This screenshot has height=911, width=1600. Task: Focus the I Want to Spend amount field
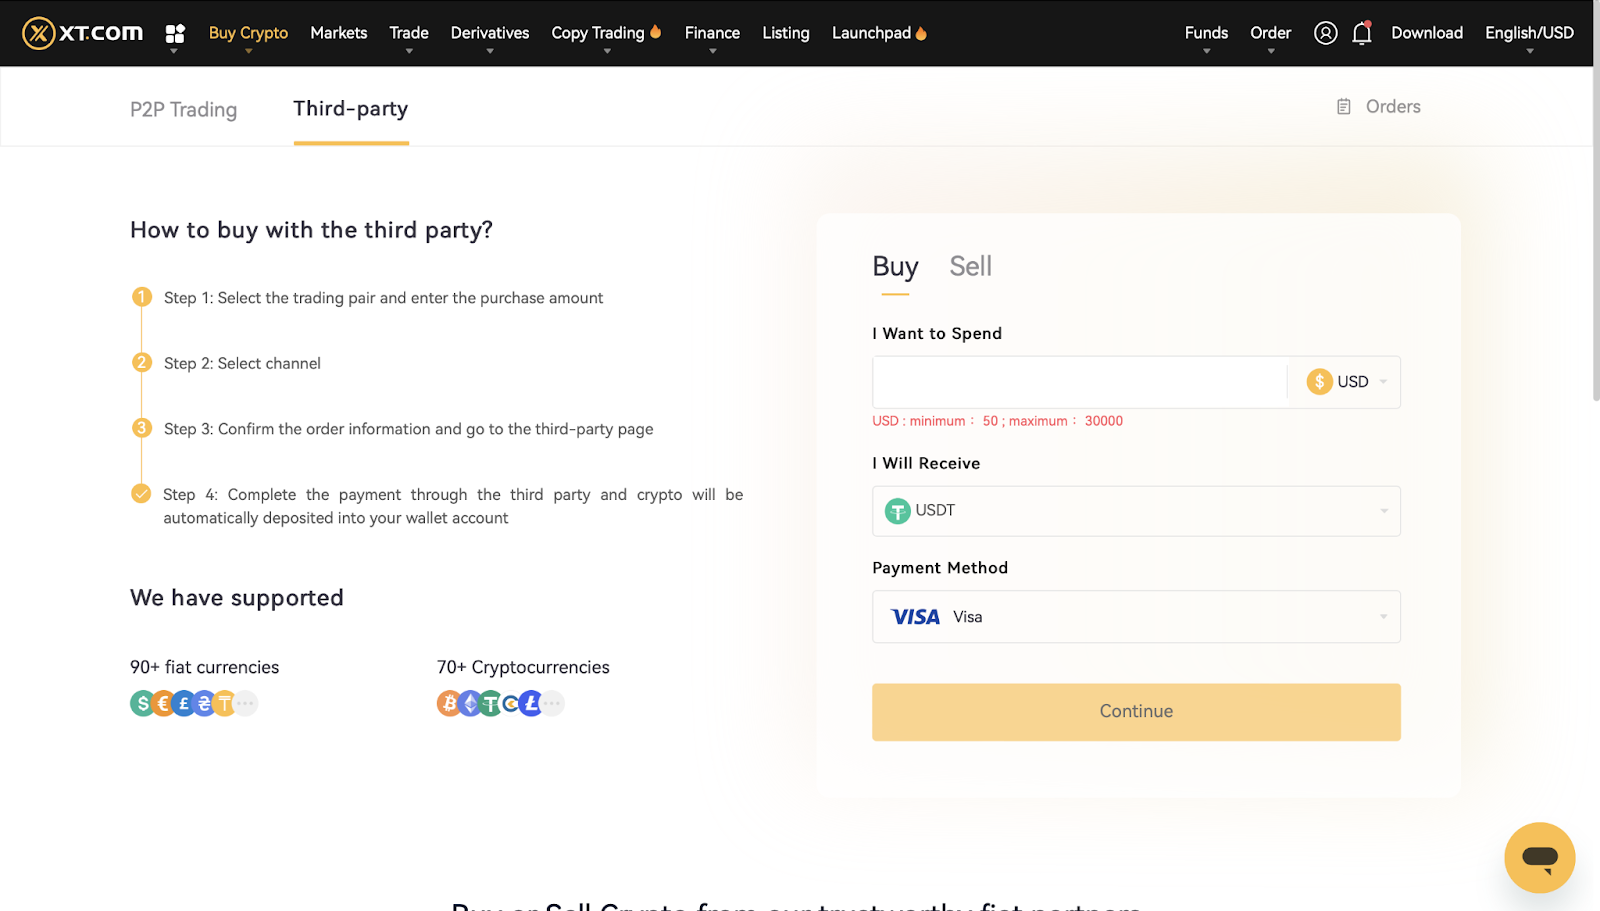coord(1078,382)
